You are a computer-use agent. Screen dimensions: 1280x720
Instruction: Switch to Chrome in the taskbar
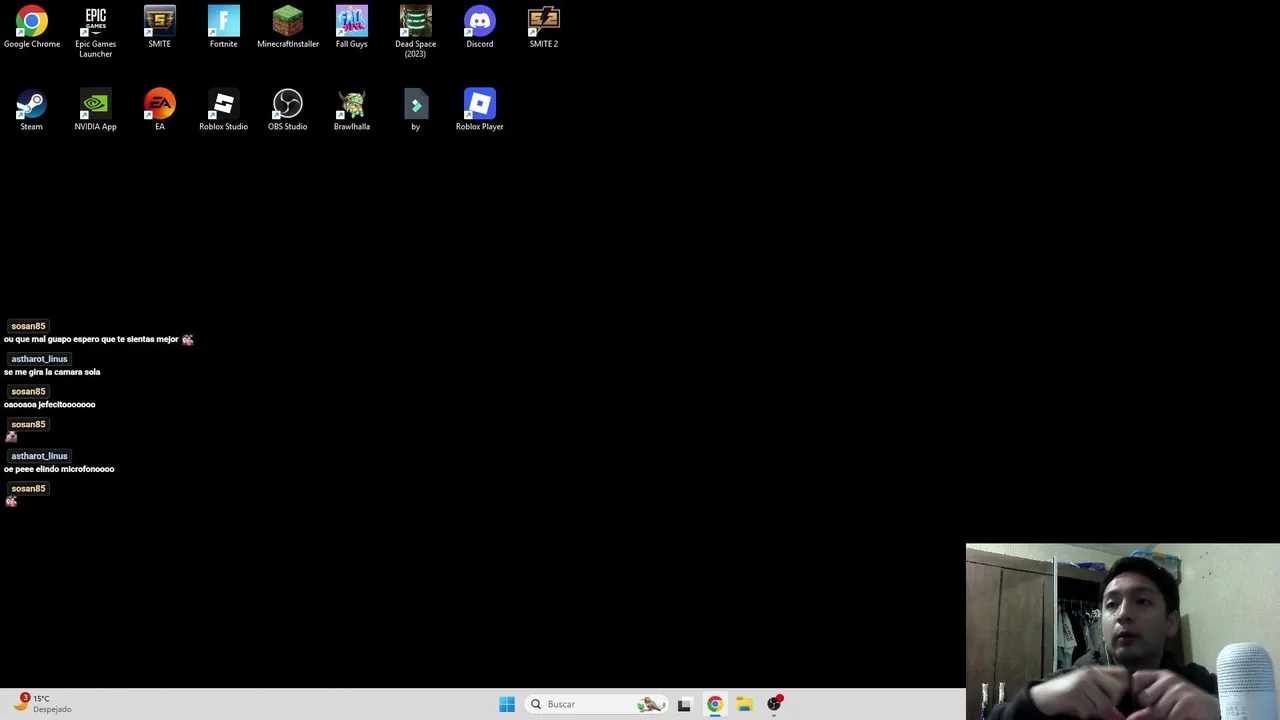(x=714, y=704)
